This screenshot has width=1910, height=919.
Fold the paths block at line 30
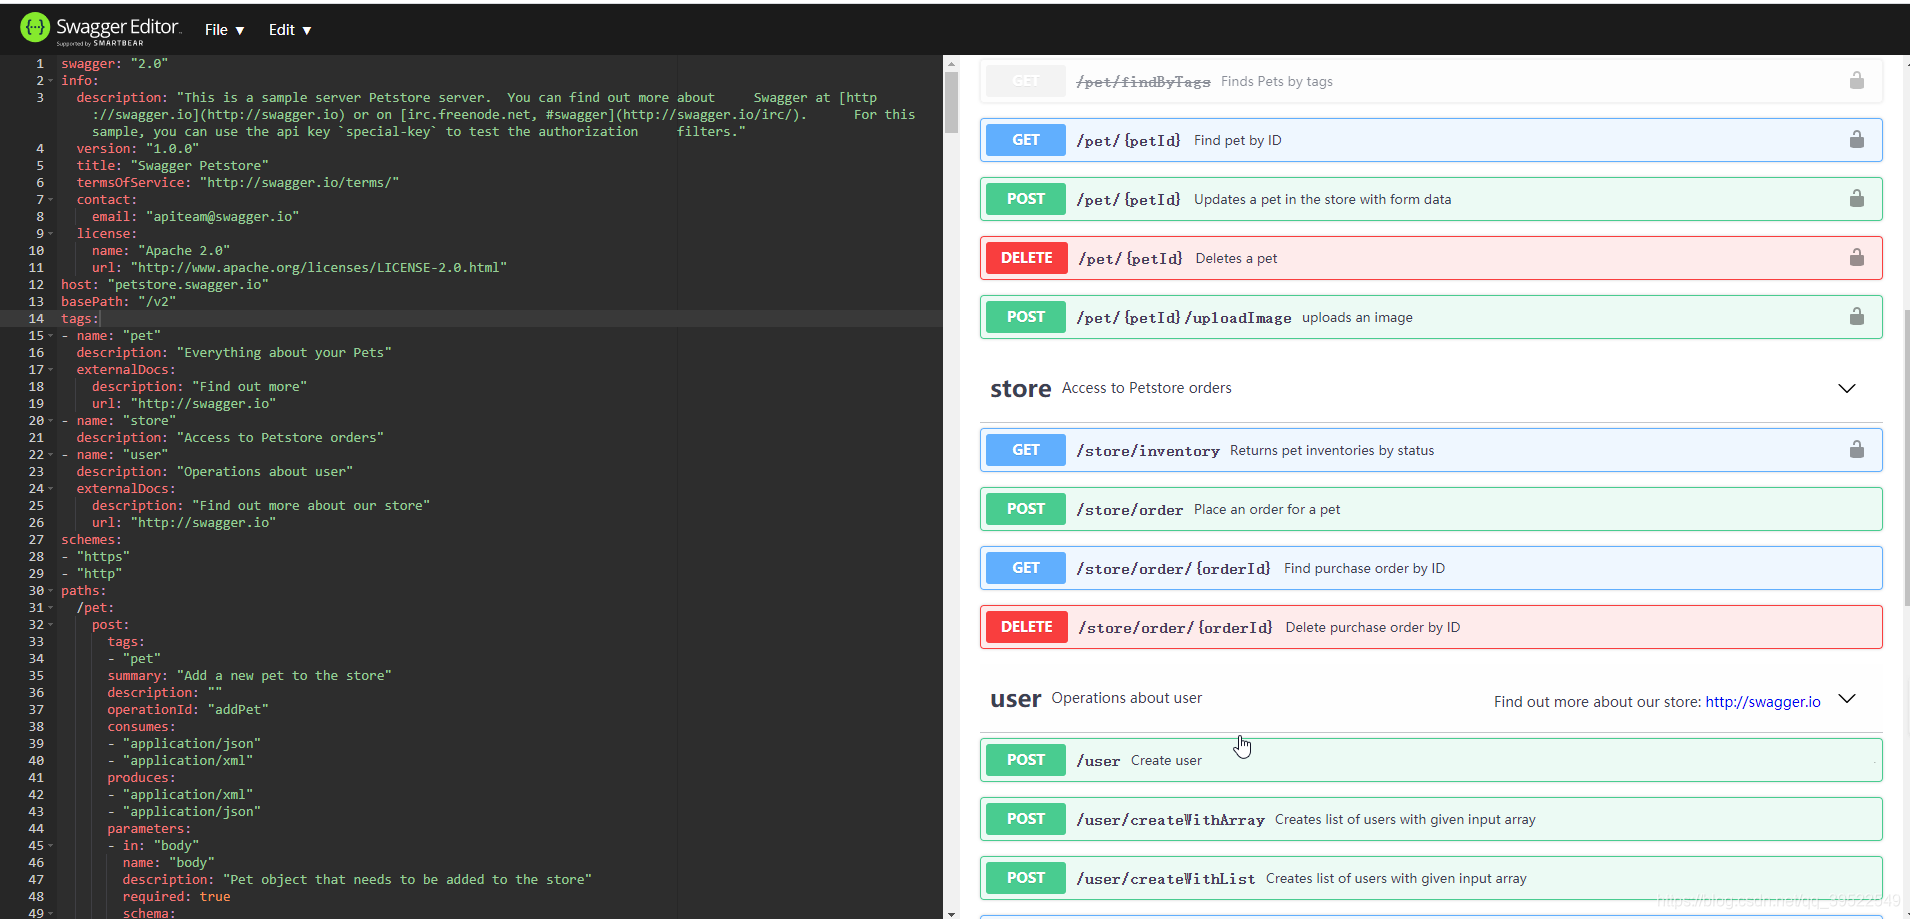tap(51, 591)
